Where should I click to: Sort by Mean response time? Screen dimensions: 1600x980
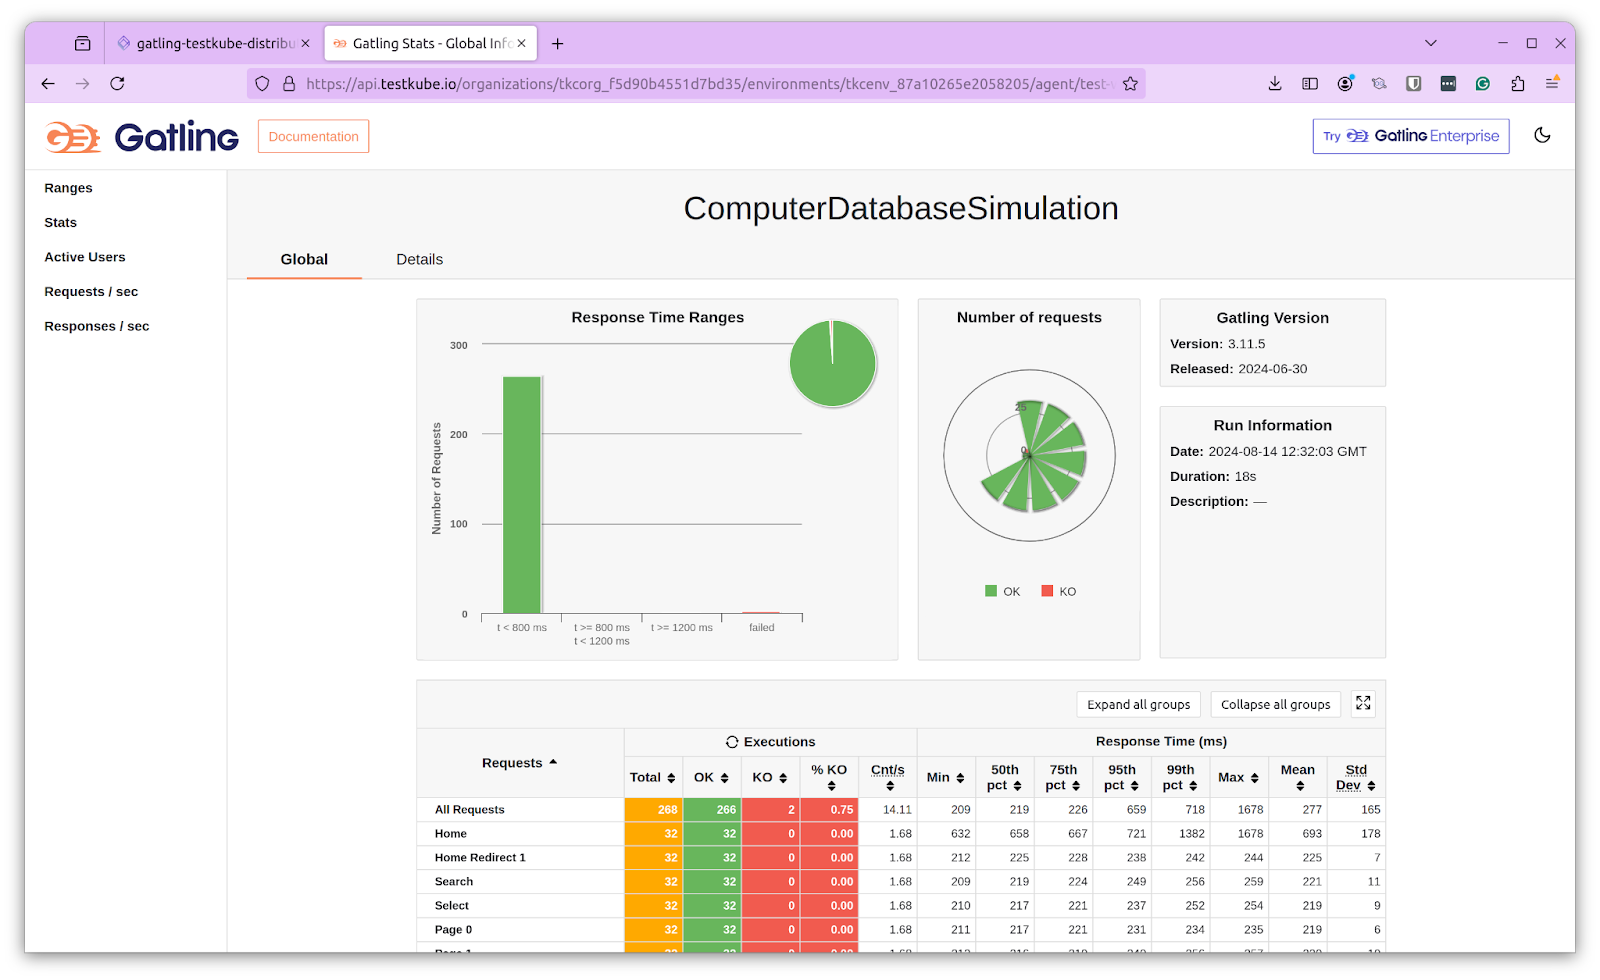[1297, 777]
